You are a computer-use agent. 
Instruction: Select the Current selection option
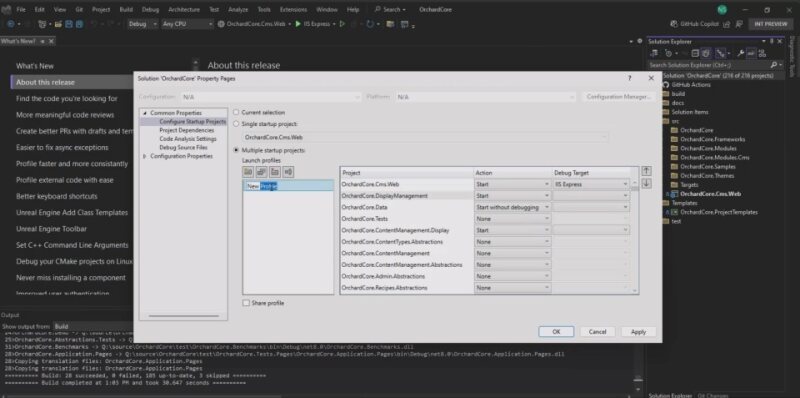236,112
